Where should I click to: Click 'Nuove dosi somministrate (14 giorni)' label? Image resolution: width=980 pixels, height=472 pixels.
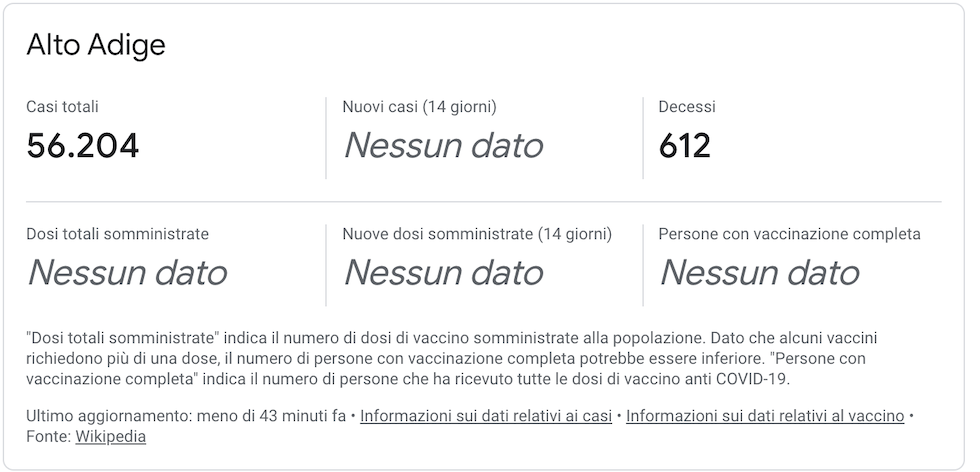click(x=477, y=234)
